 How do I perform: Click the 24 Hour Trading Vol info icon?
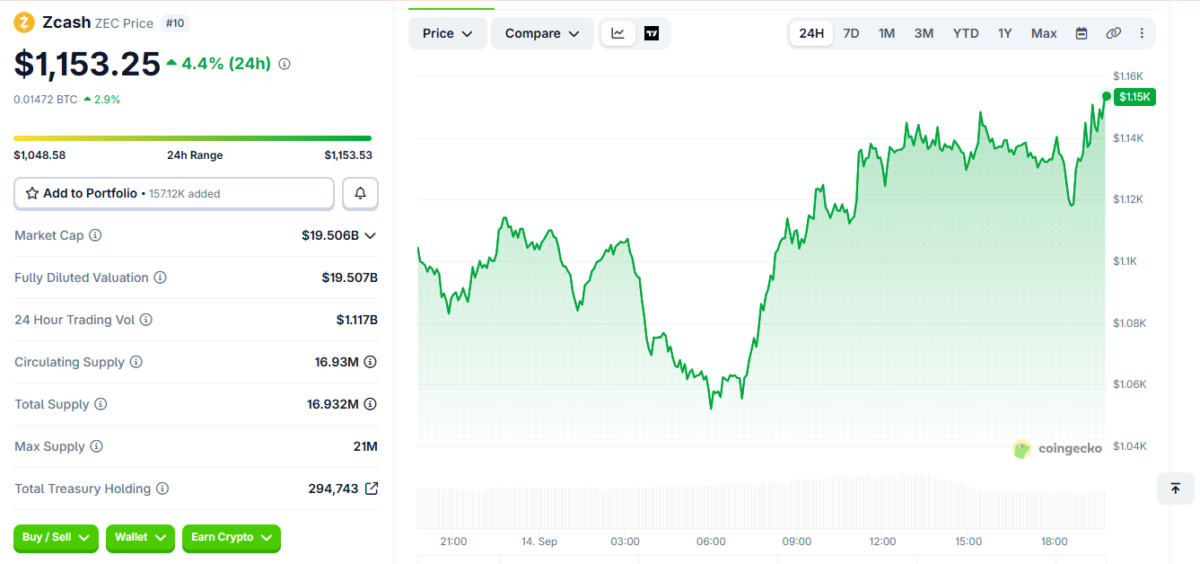coord(146,320)
